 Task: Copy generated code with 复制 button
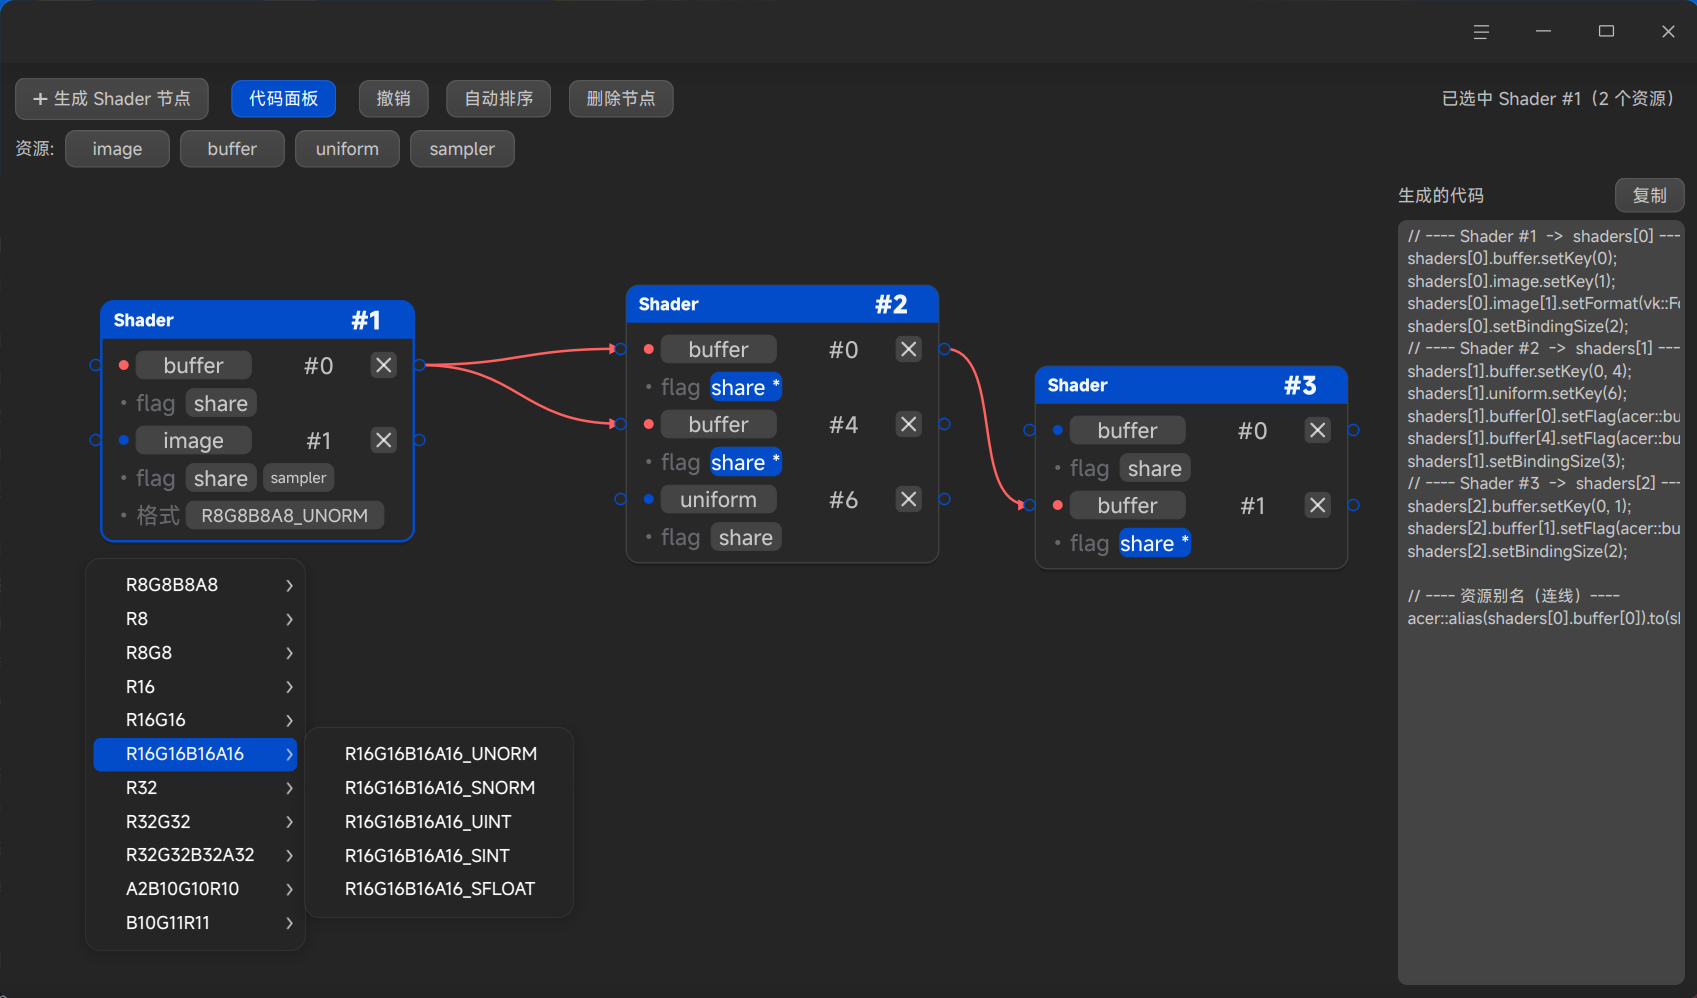[x=1650, y=196]
